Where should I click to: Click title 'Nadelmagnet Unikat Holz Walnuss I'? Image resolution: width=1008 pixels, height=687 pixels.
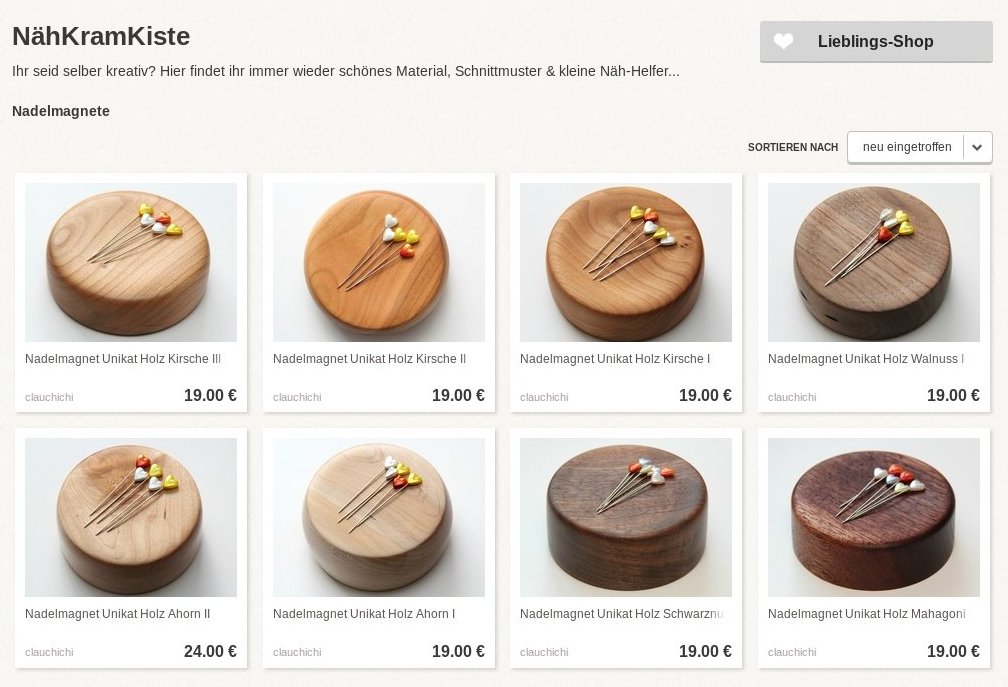(866, 359)
